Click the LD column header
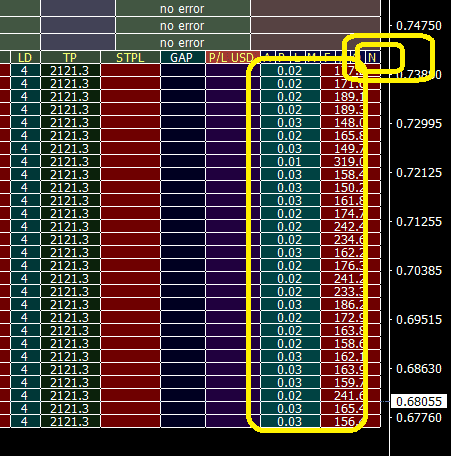The width and height of the screenshot is (451, 456). [25, 57]
